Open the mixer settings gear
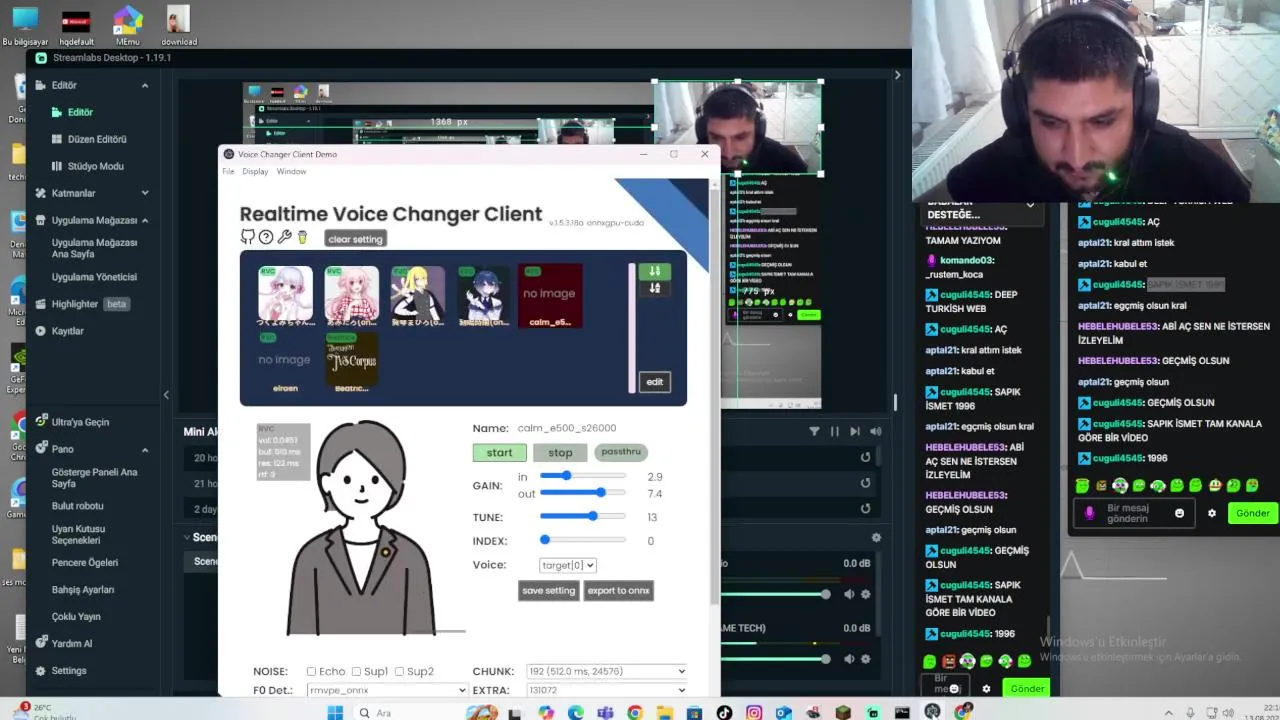 pyautogui.click(x=876, y=537)
